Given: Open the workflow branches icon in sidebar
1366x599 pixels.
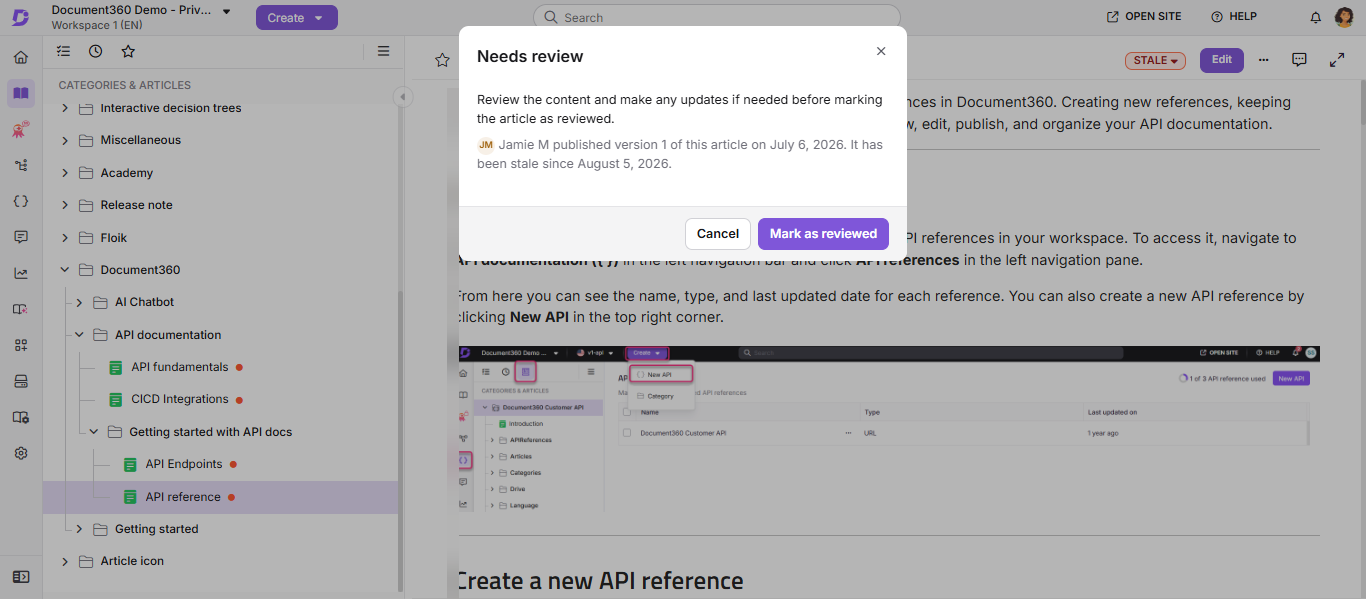Looking at the screenshot, I should 21,165.
